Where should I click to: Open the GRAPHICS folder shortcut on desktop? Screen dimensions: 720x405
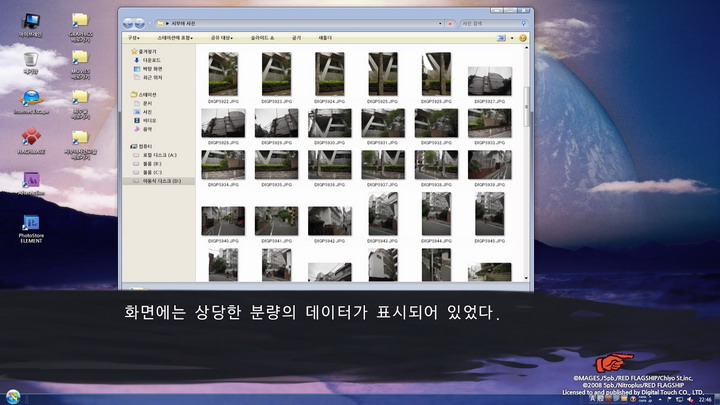coord(80,22)
